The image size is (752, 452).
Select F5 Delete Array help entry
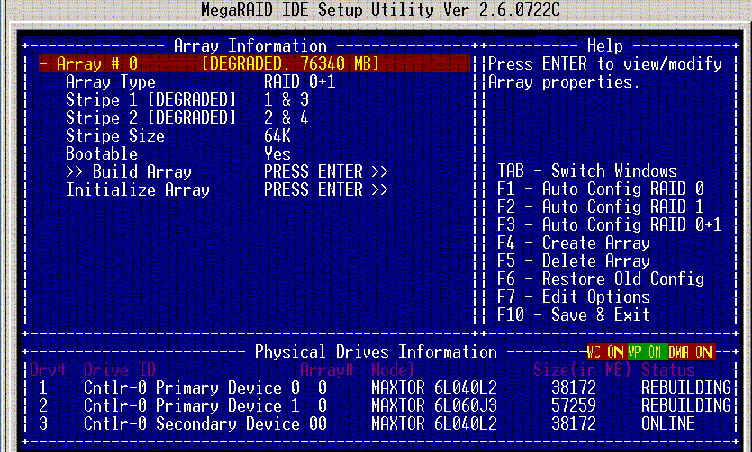coord(573,261)
